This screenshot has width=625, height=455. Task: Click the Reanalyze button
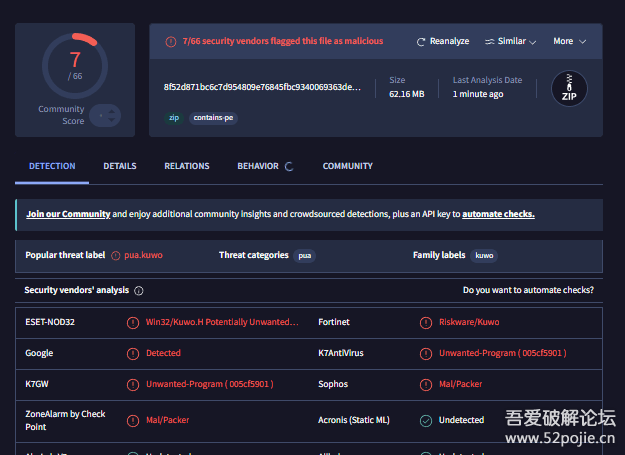[443, 41]
